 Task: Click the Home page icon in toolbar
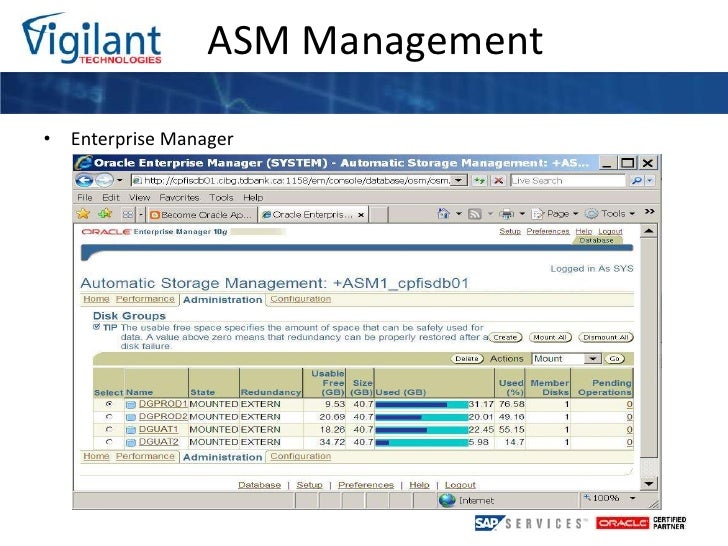[x=444, y=214]
